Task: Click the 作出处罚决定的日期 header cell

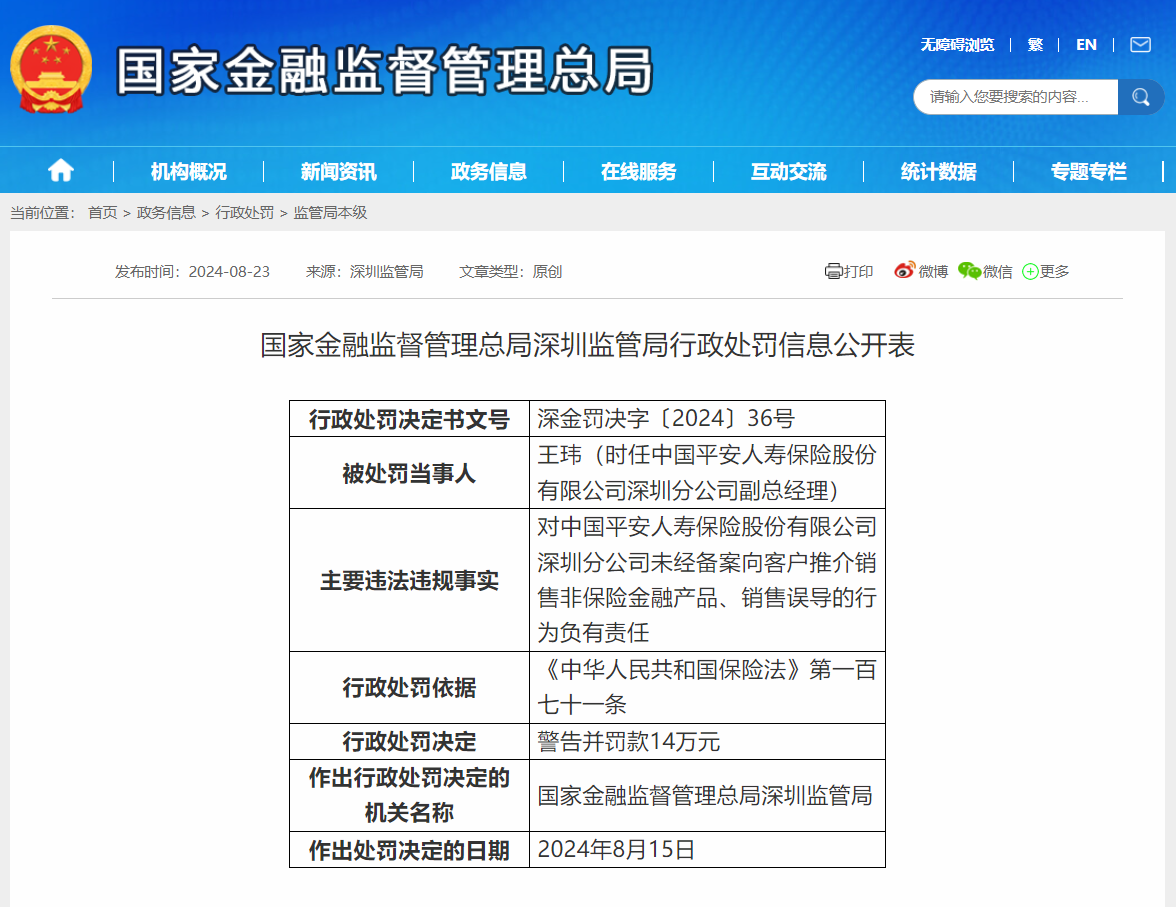Action: tap(410, 849)
